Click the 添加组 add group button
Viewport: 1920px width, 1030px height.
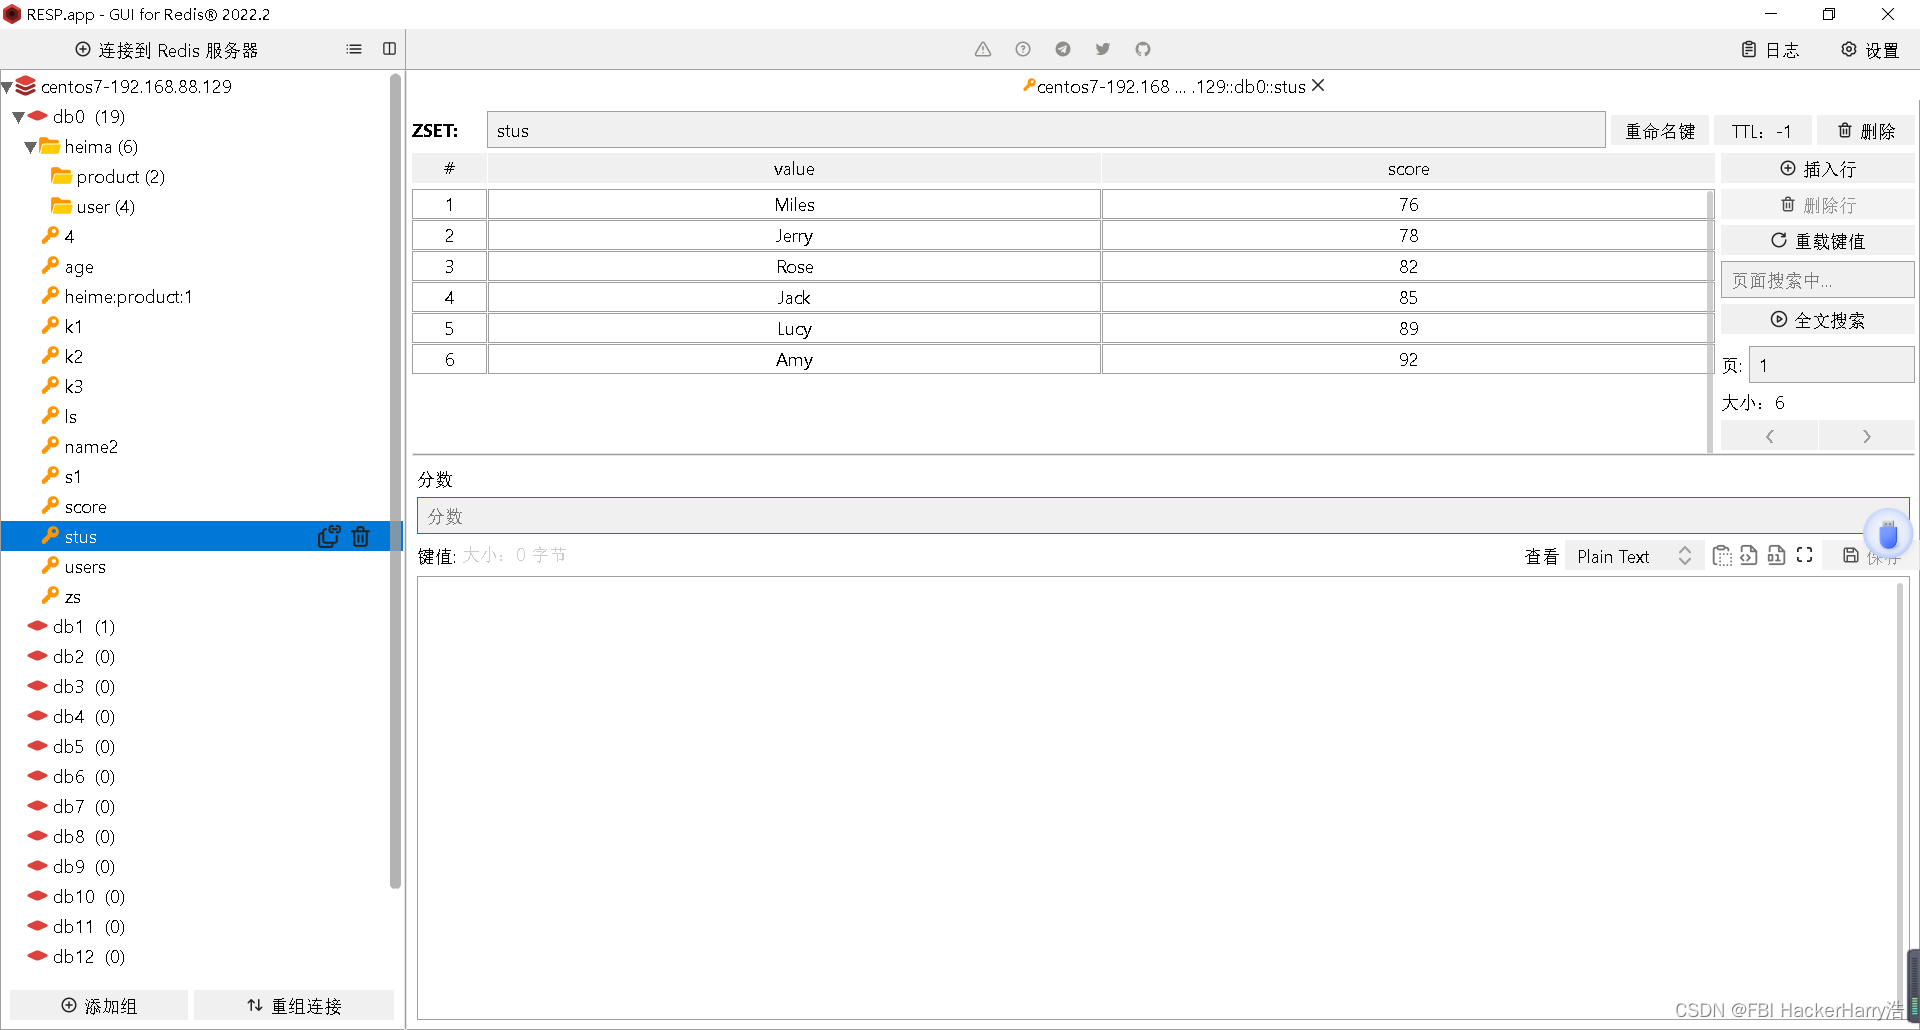click(x=99, y=1005)
